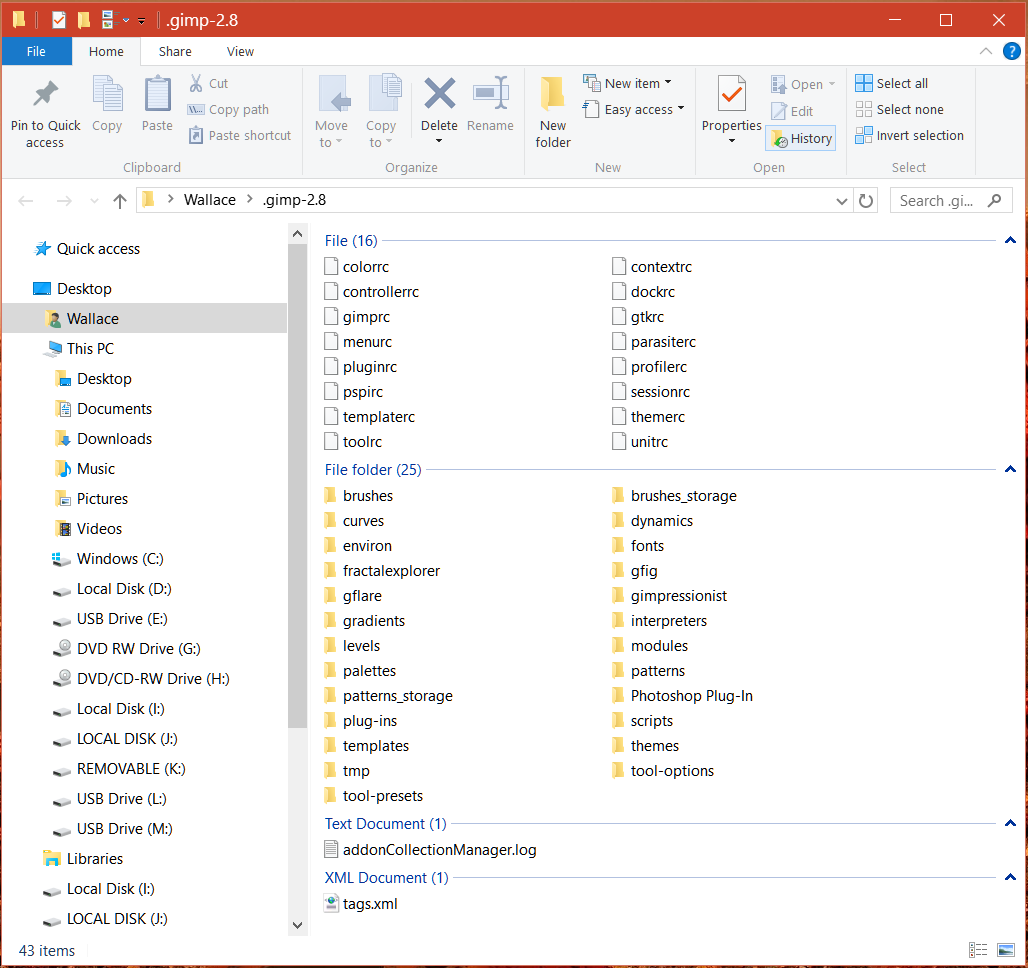1028x968 pixels.
Task: Select the Home ribbon tab
Action: (x=106, y=51)
